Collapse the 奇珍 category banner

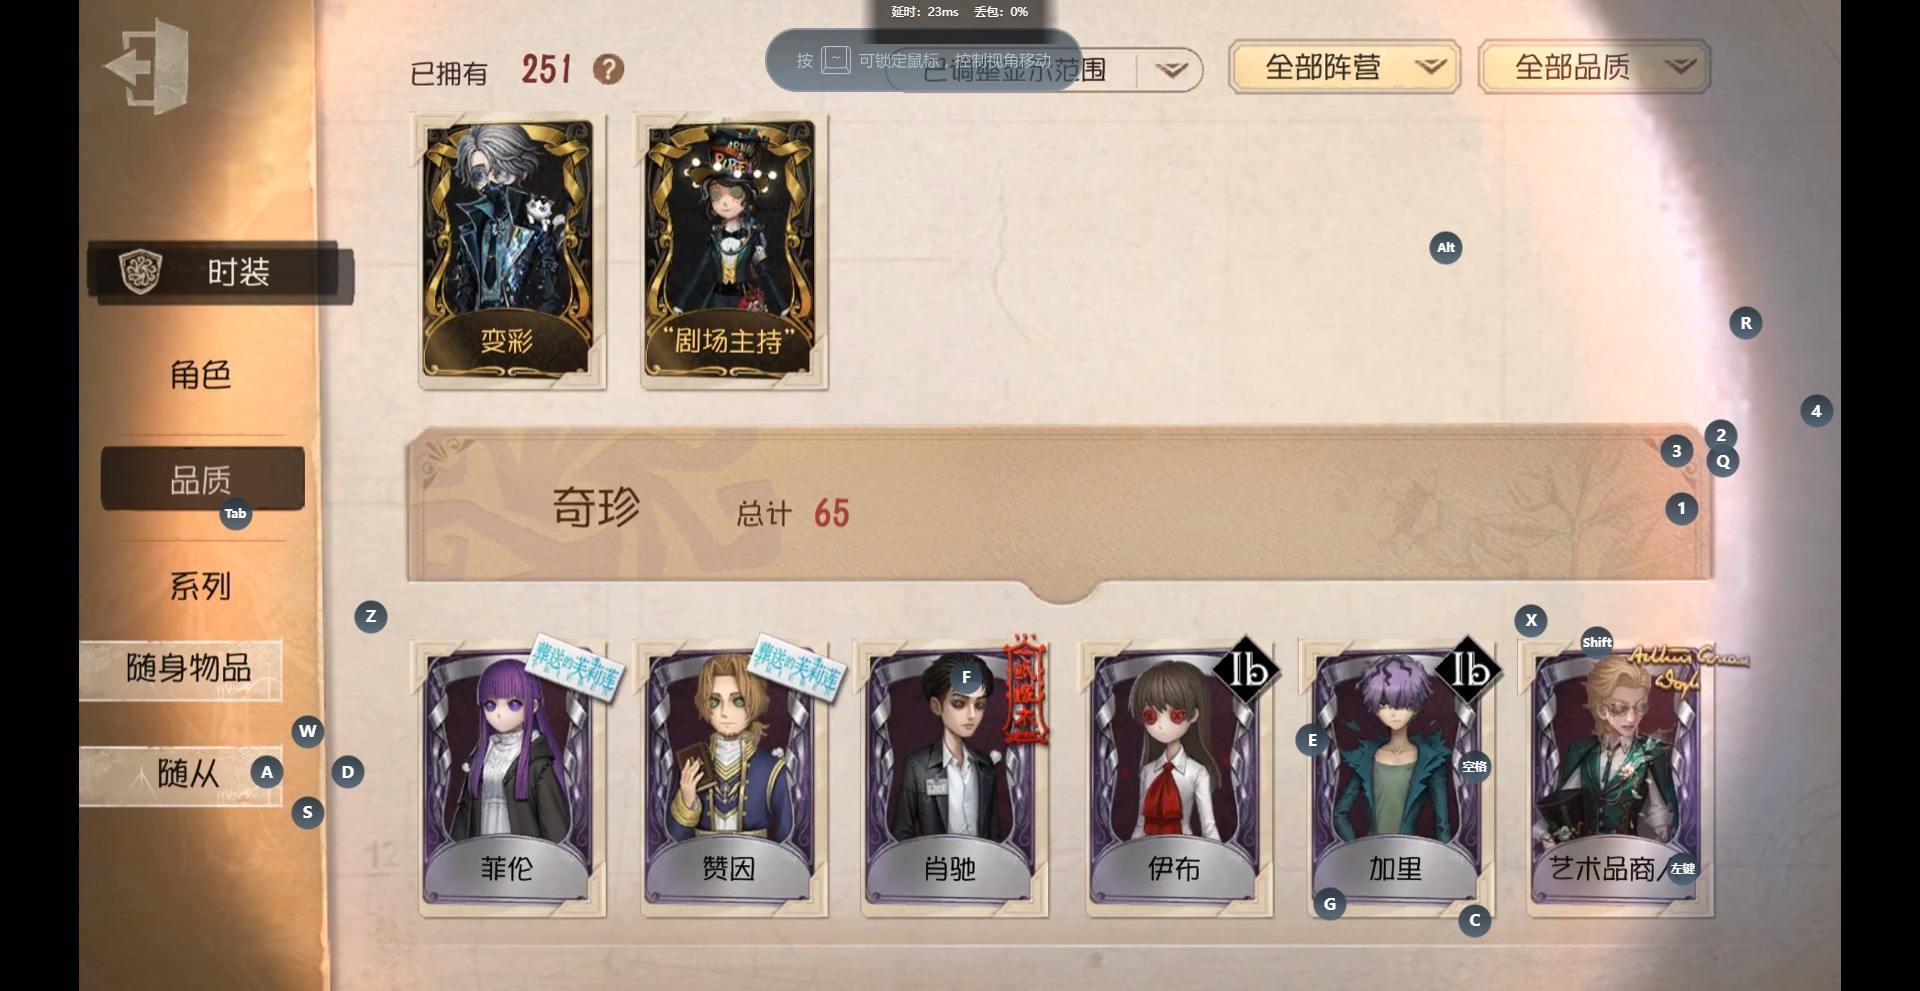pos(1060,506)
